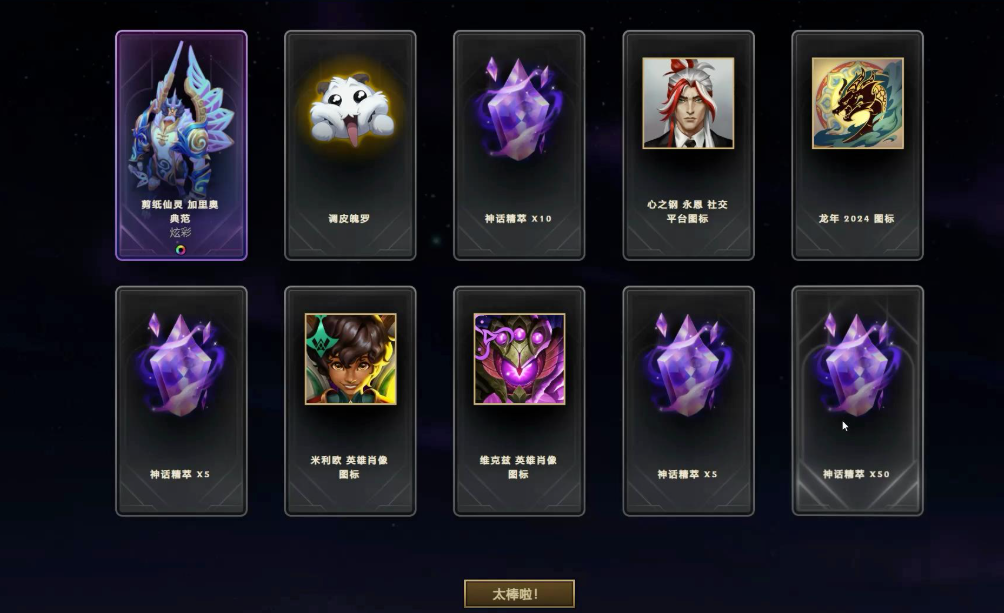Click the 神话精萃 X10 label text
1004x613 pixels.
(x=519, y=219)
